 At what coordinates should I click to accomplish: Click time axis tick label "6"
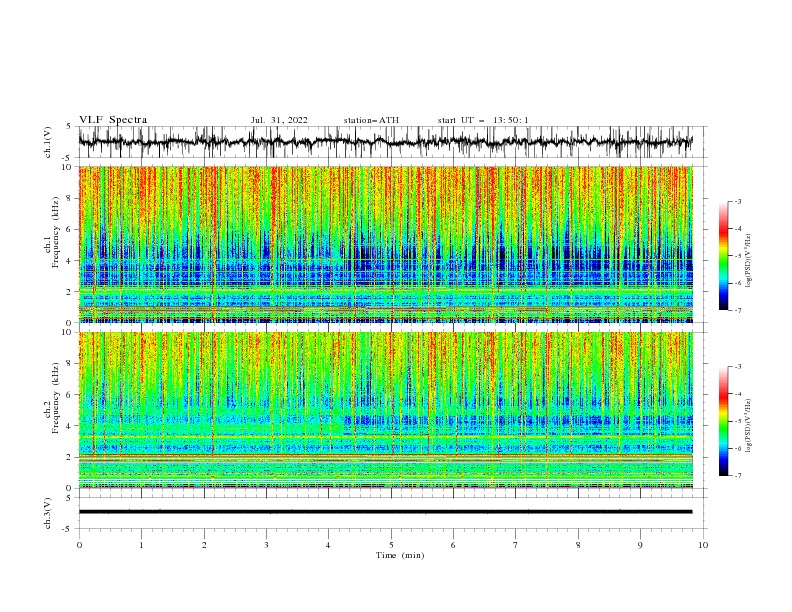454,545
